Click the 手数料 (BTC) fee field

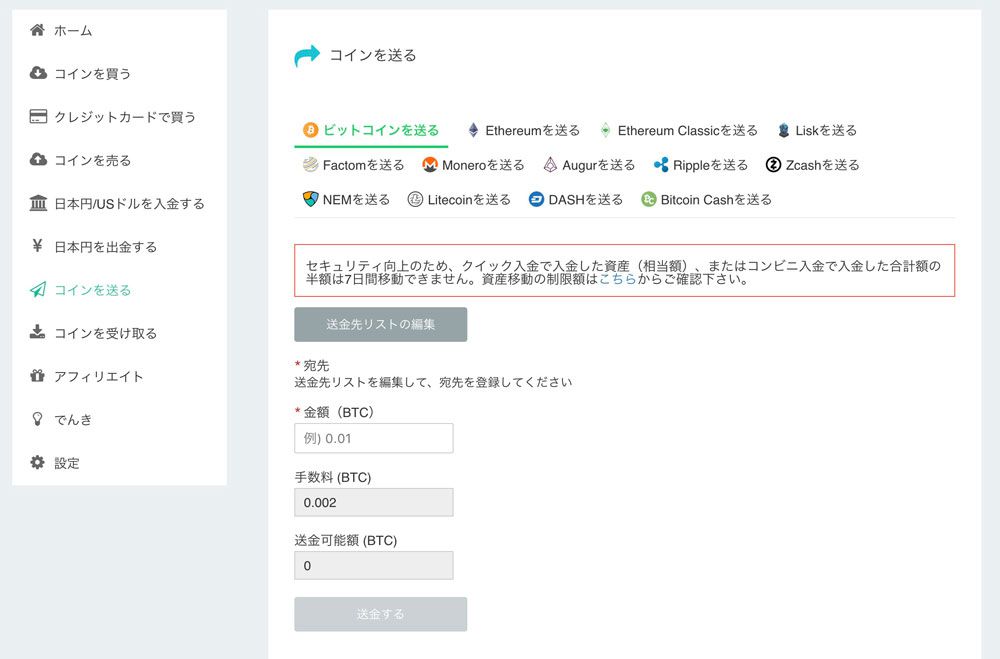pos(374,502)
